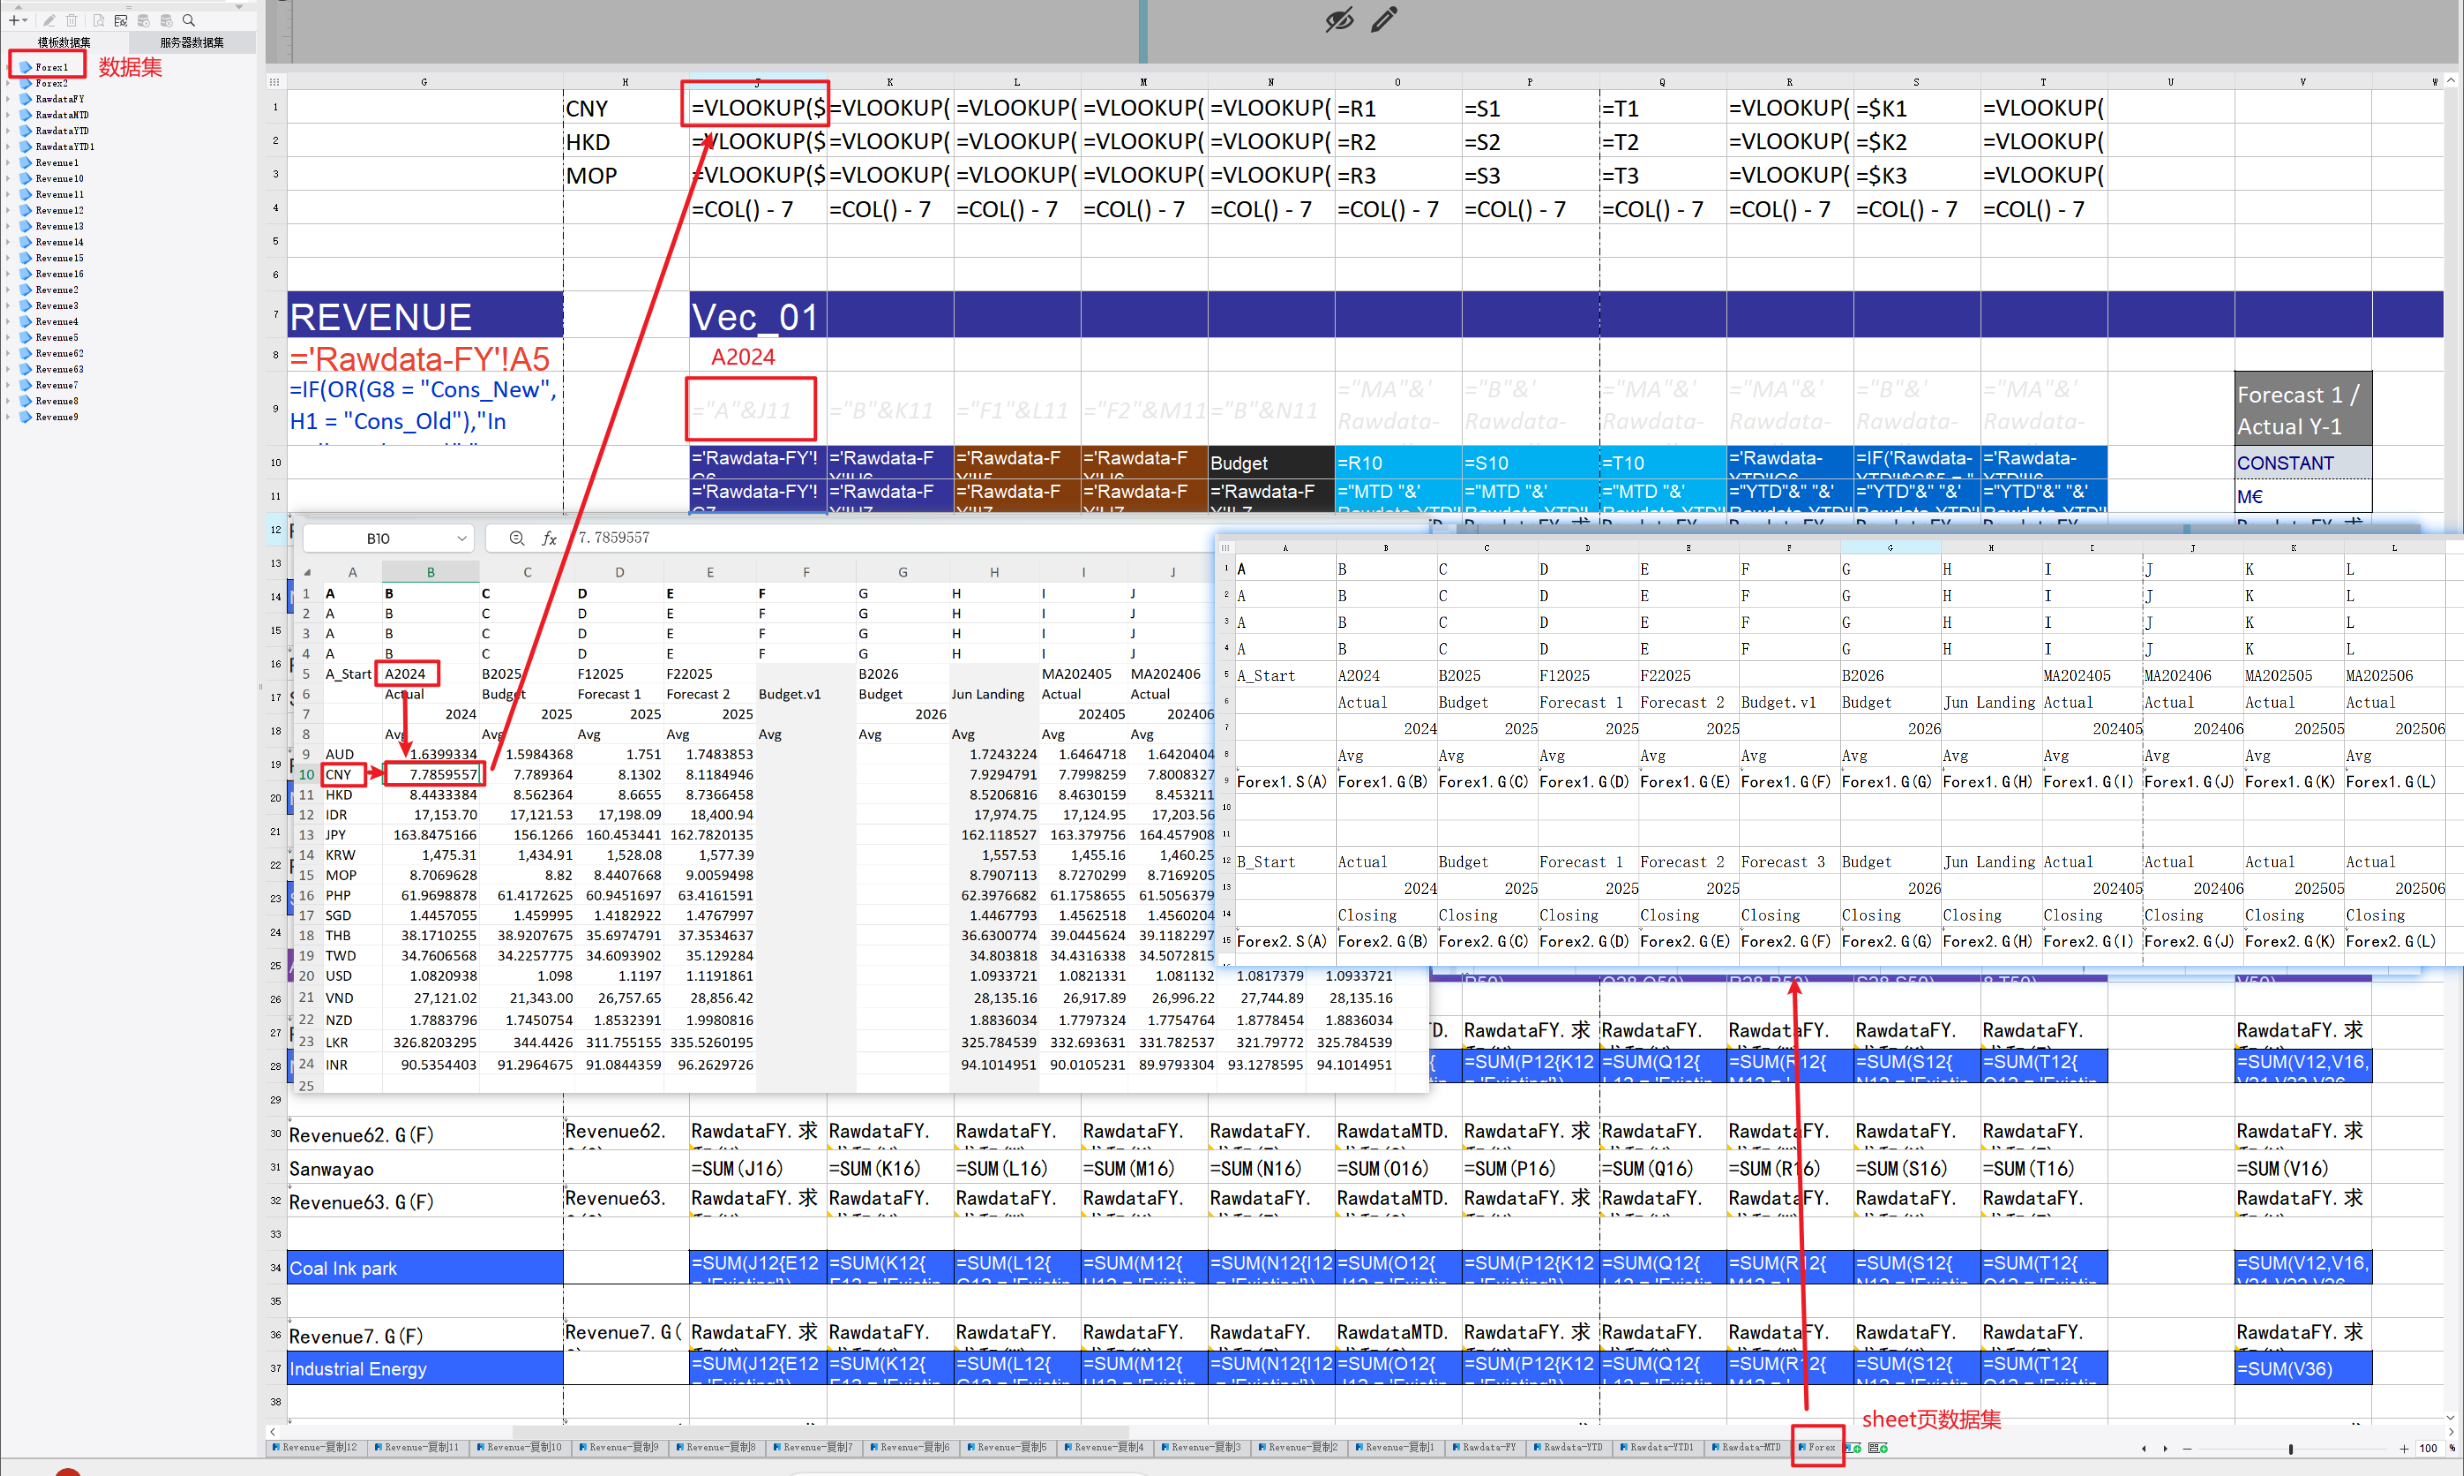Viewport: 2464px width, 1476px height.
Task: Select the Revenue63 dataset in tree
Action: (x=60, y=369)
